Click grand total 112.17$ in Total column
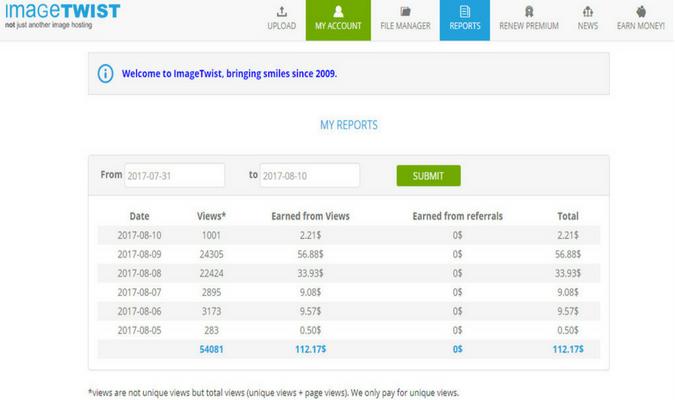 pyautogui.click(x=568, y=349)
